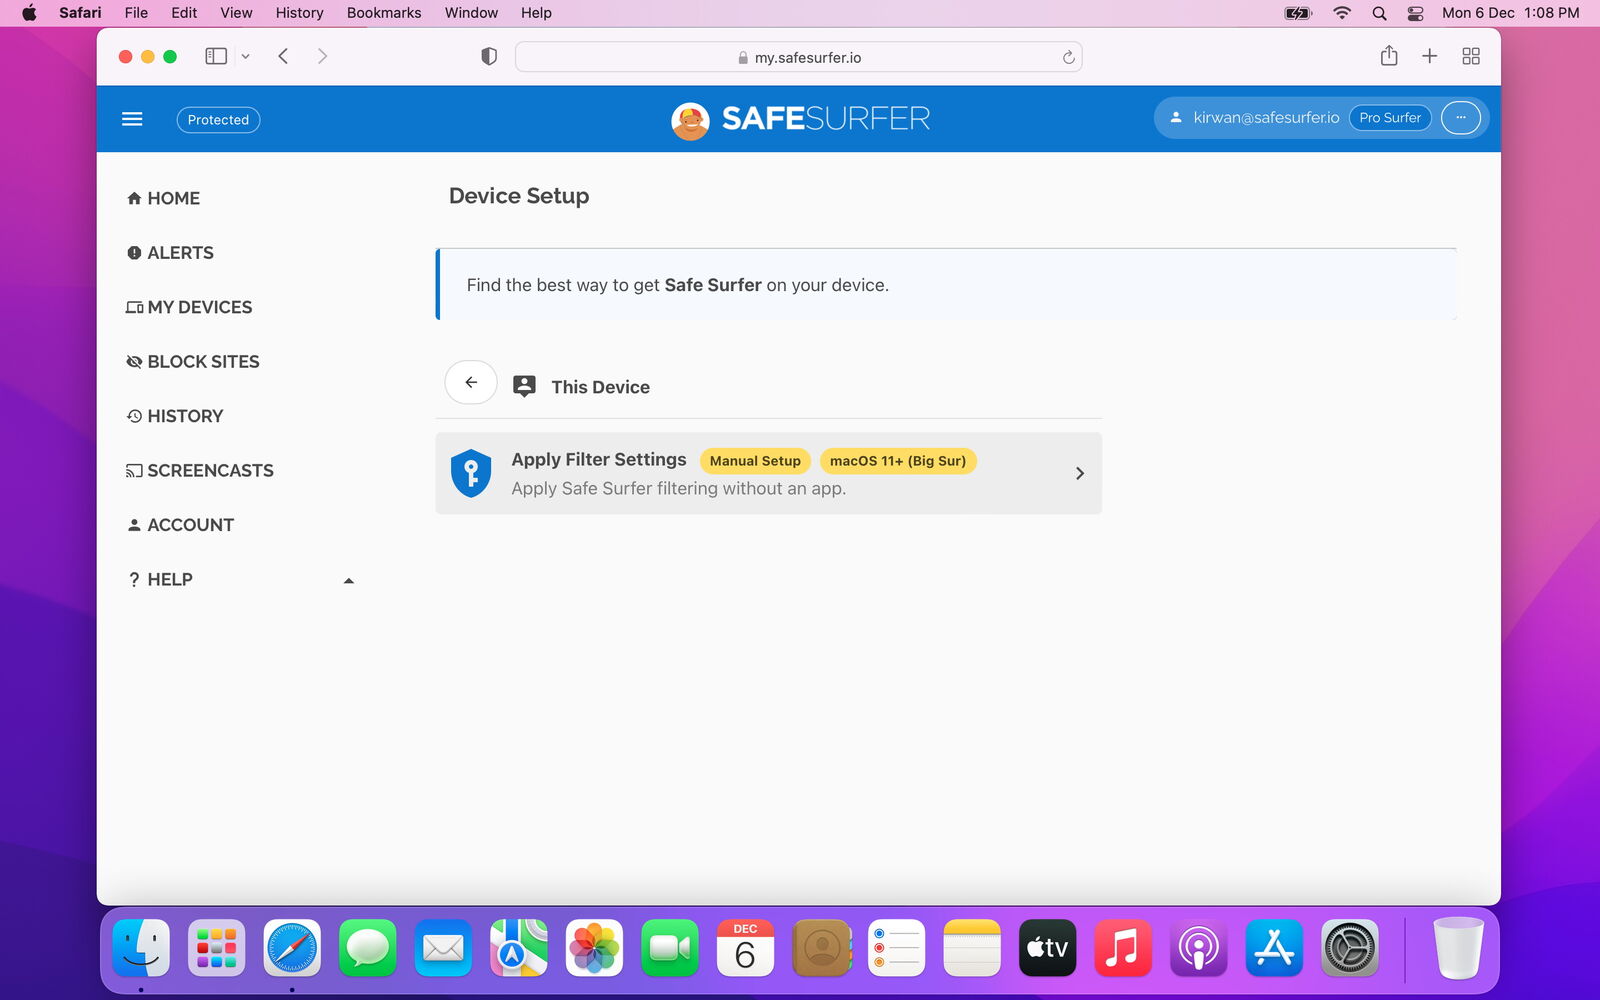Open the Apple menu
The image size is (1600, 1000).
coord(29,13)
